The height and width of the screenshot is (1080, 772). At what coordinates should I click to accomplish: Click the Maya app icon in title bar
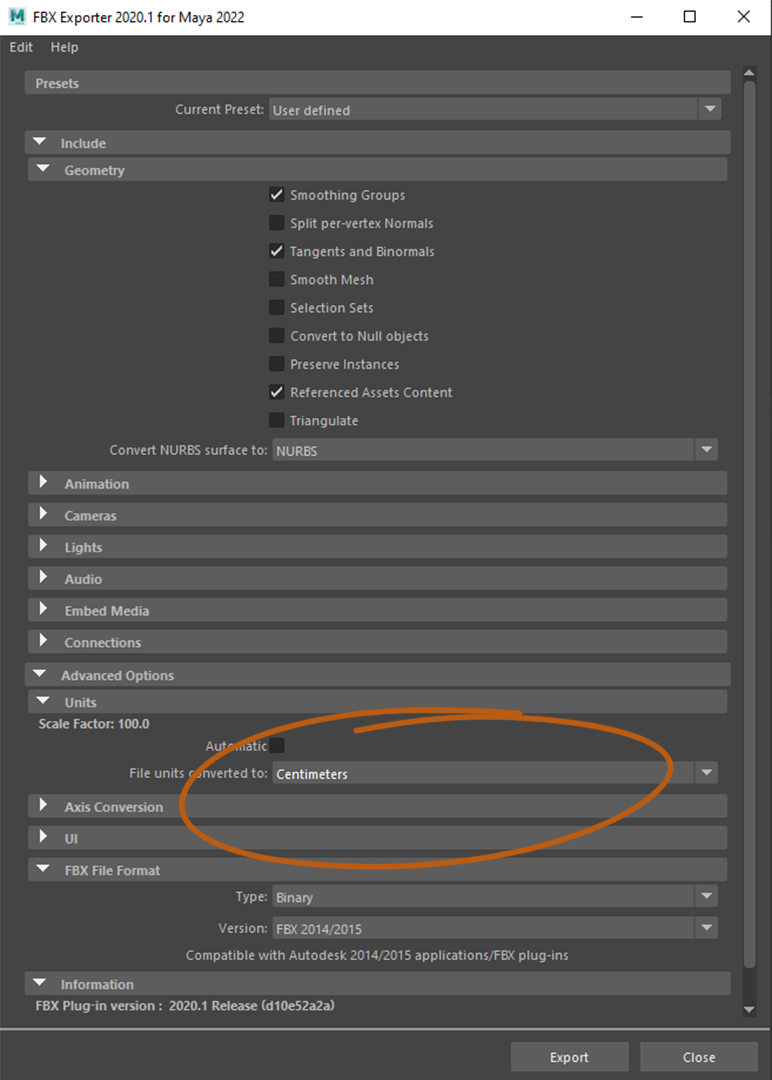point(17,17)
